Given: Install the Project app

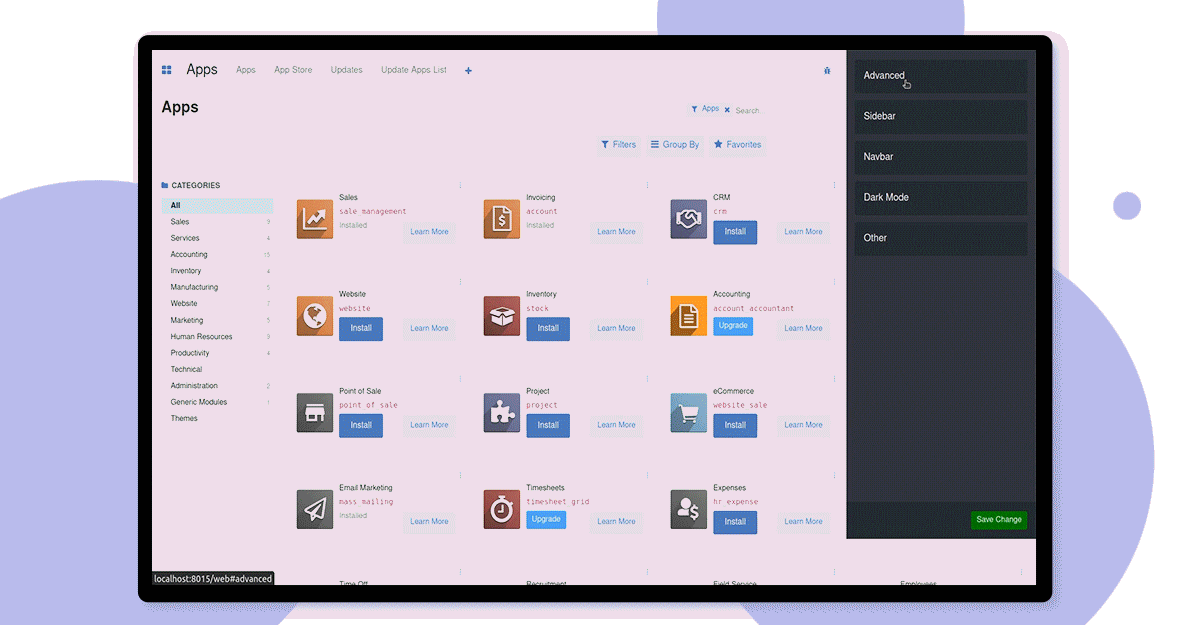Looking at the screenshot, I should 548,425.
